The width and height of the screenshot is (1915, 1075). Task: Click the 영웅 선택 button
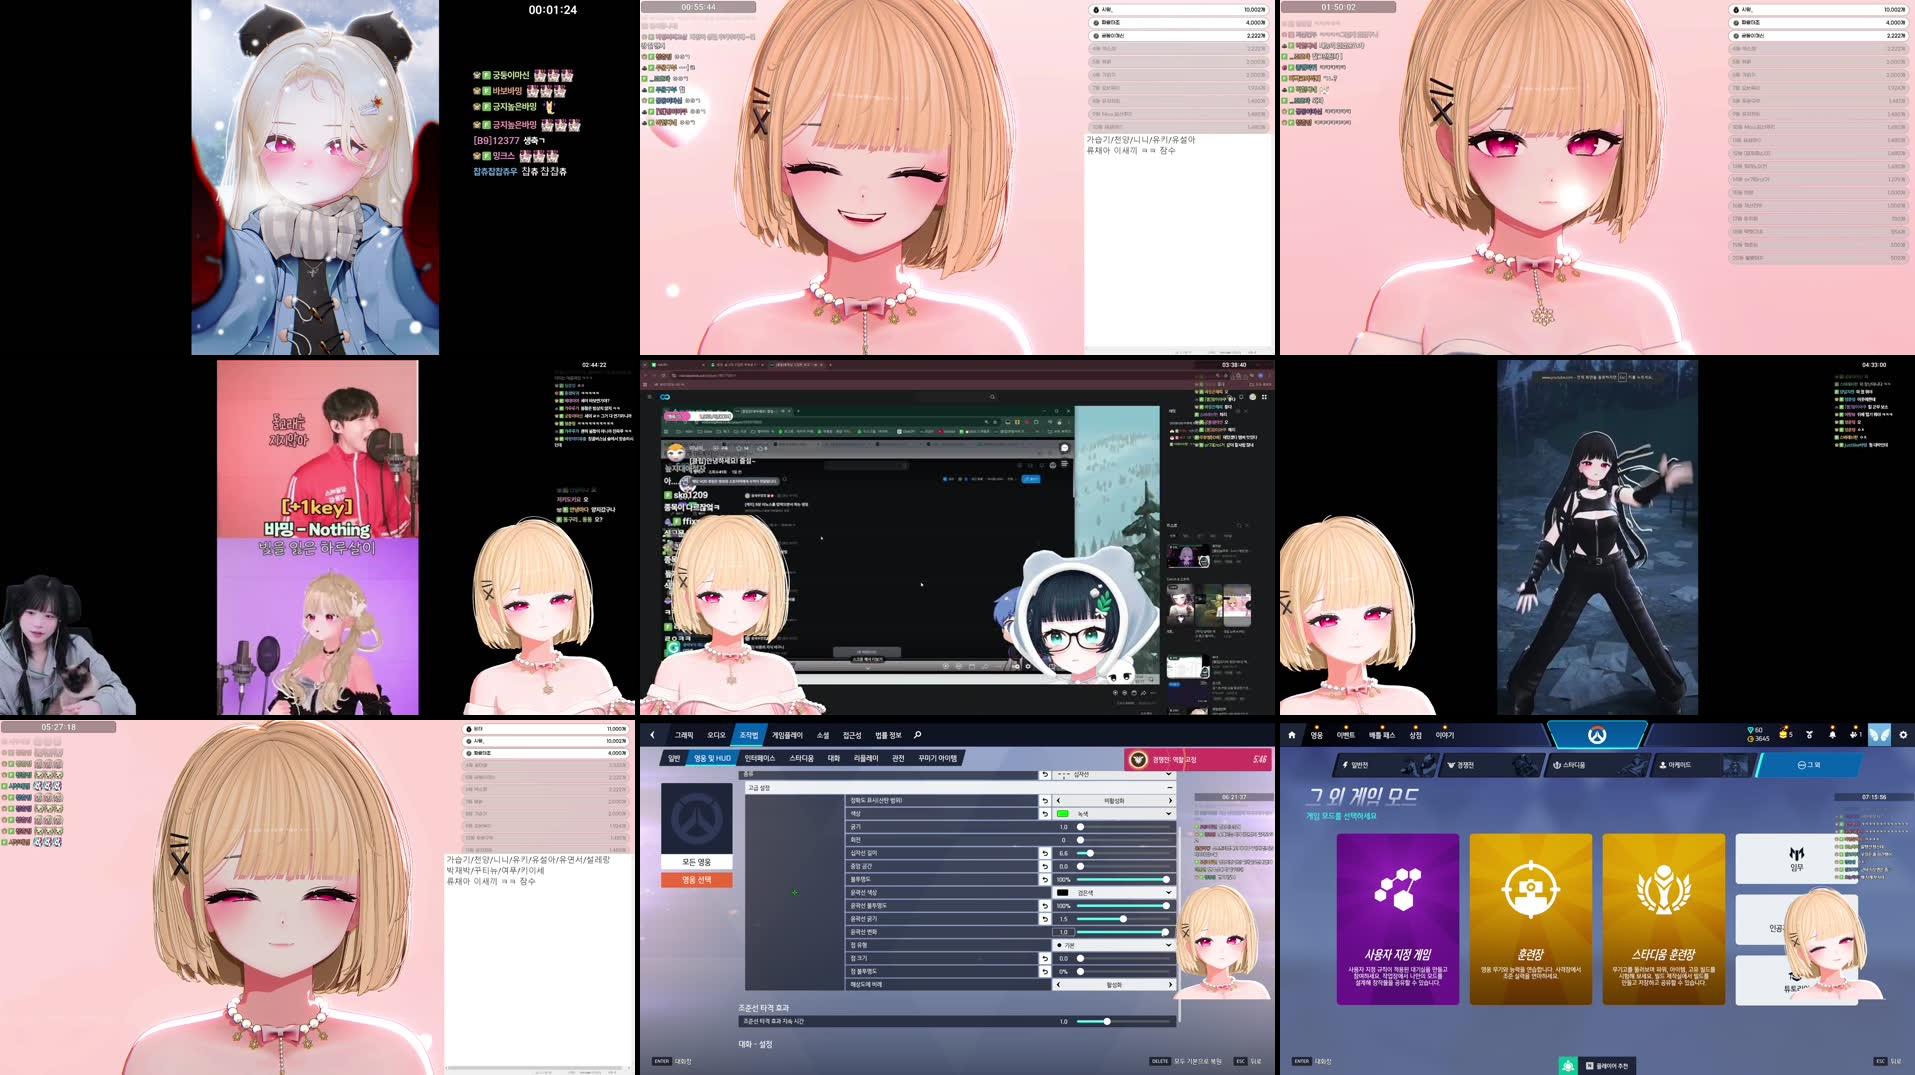tap(695, 878)
